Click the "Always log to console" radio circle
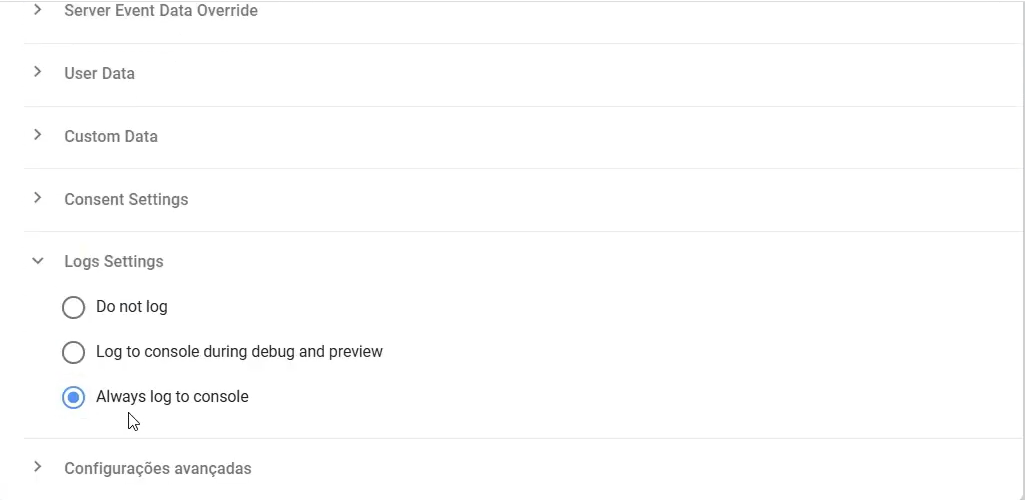1025x500 pixels. [x=73, y=397]
